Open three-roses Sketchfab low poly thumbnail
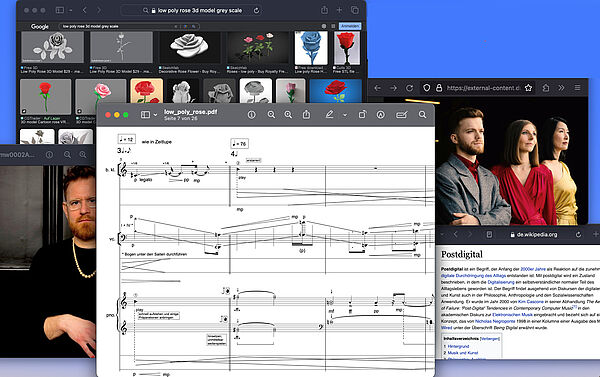The image size is (600, 377). (258, 47)
